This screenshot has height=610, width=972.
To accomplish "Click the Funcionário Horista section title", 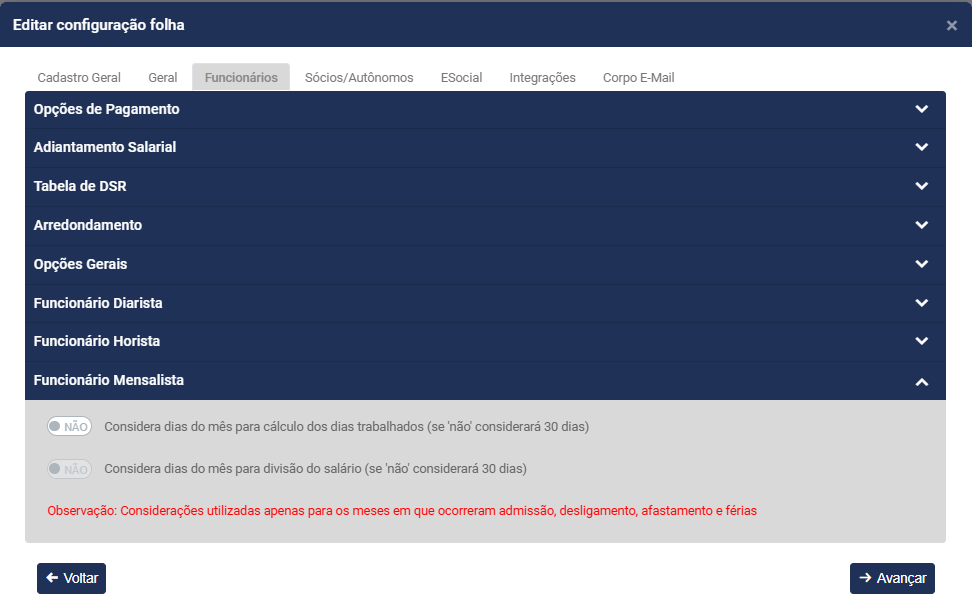I will [x=97, y=341].
